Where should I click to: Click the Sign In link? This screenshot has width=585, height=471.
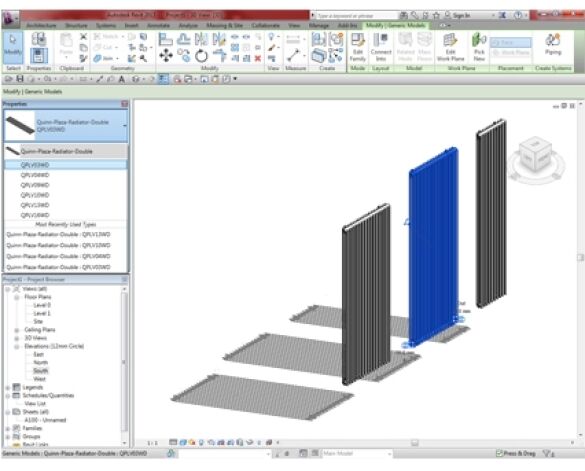point(461,15)
